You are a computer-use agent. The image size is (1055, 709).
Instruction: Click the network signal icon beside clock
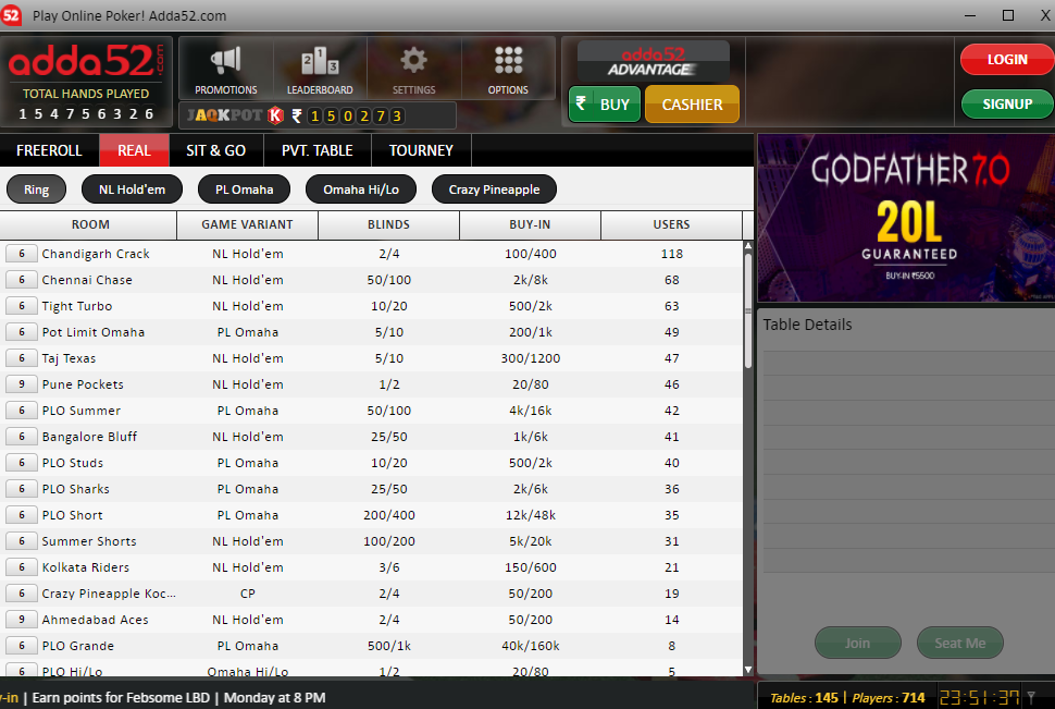click(1031, 698)
